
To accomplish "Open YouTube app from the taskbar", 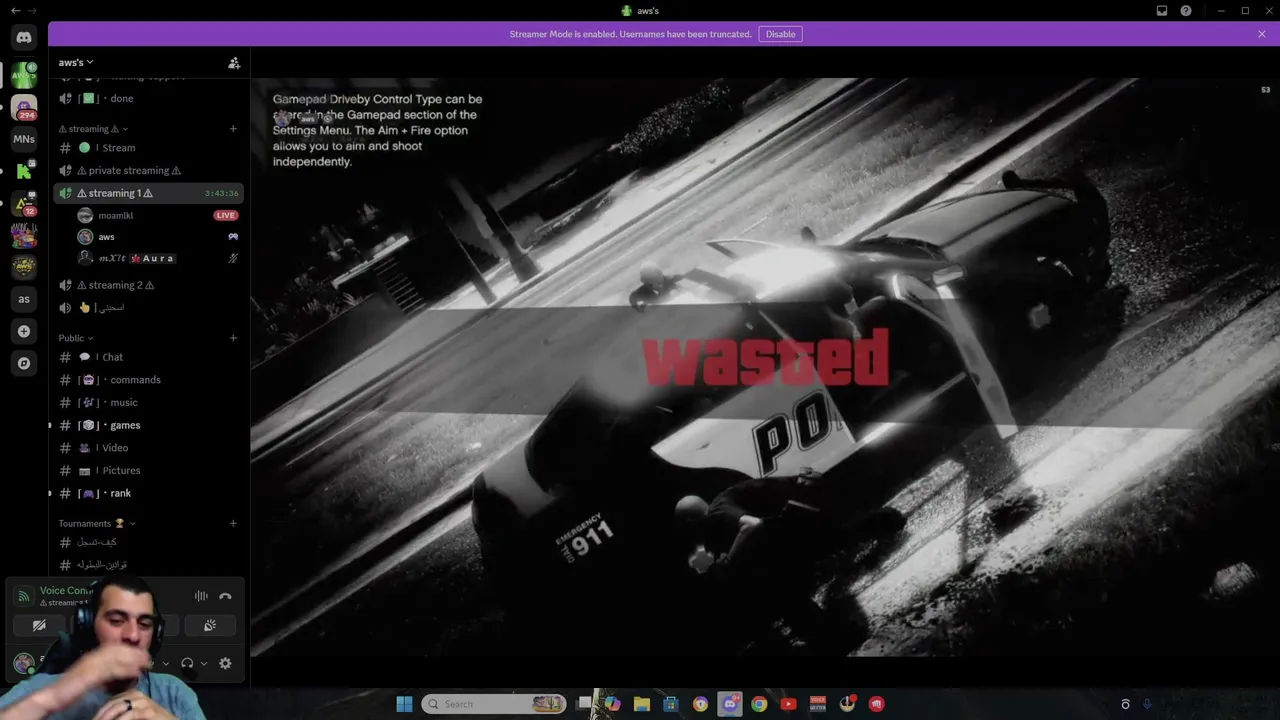I will click(x=788, y=704).
